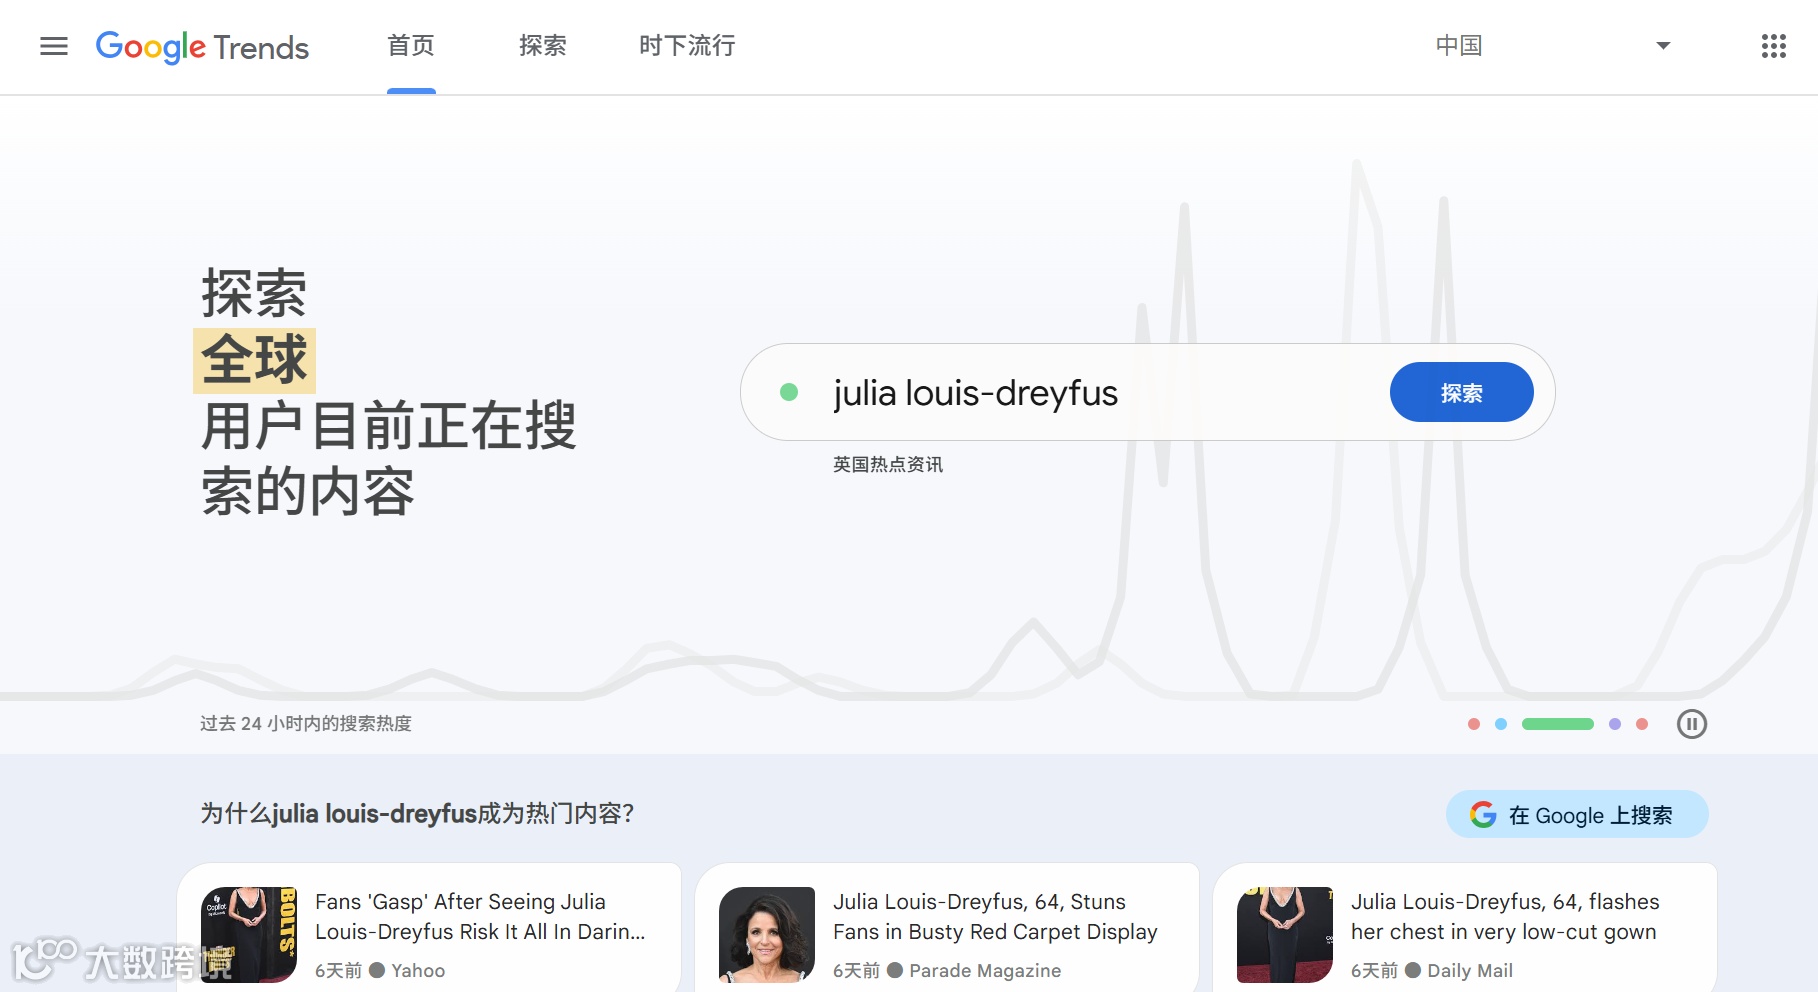Click the Google Trends logo

(x=202, y=46)
